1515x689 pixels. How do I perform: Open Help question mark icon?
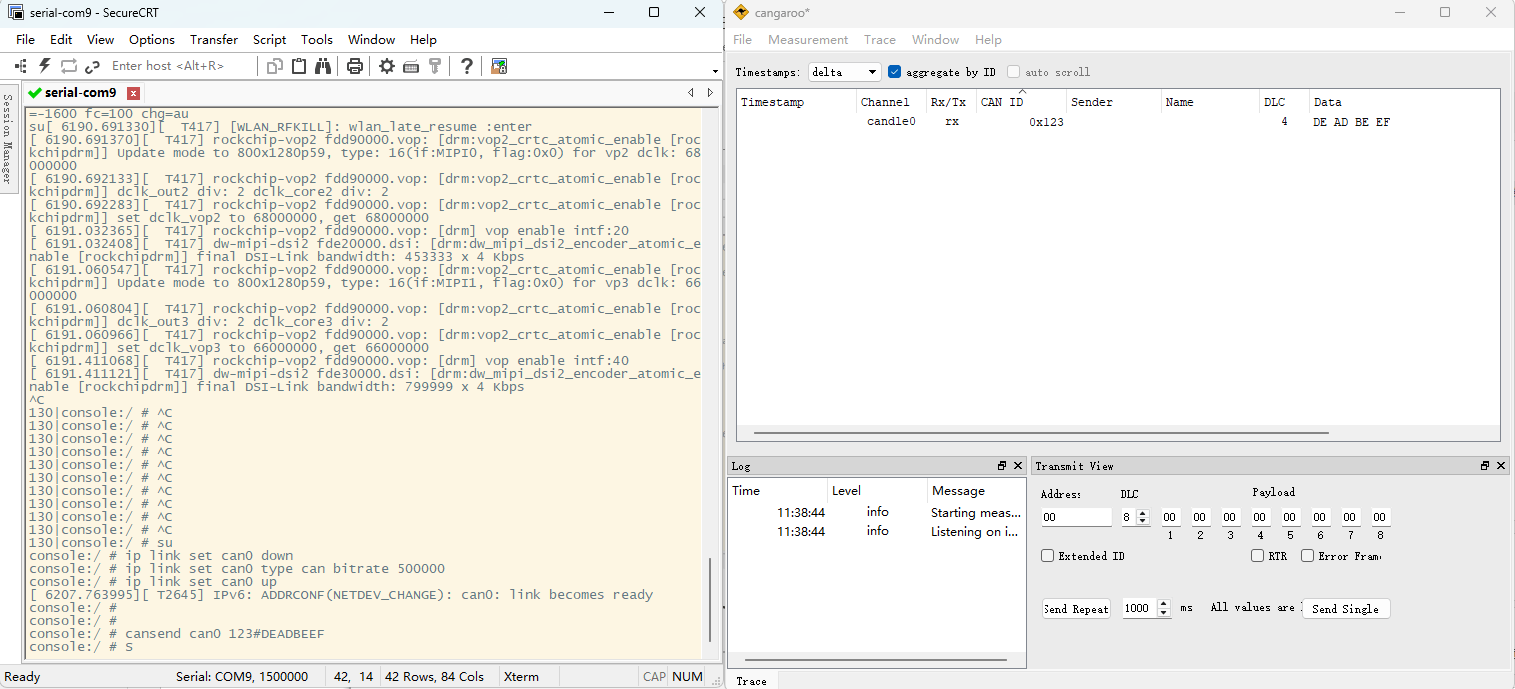click(467, 66)
